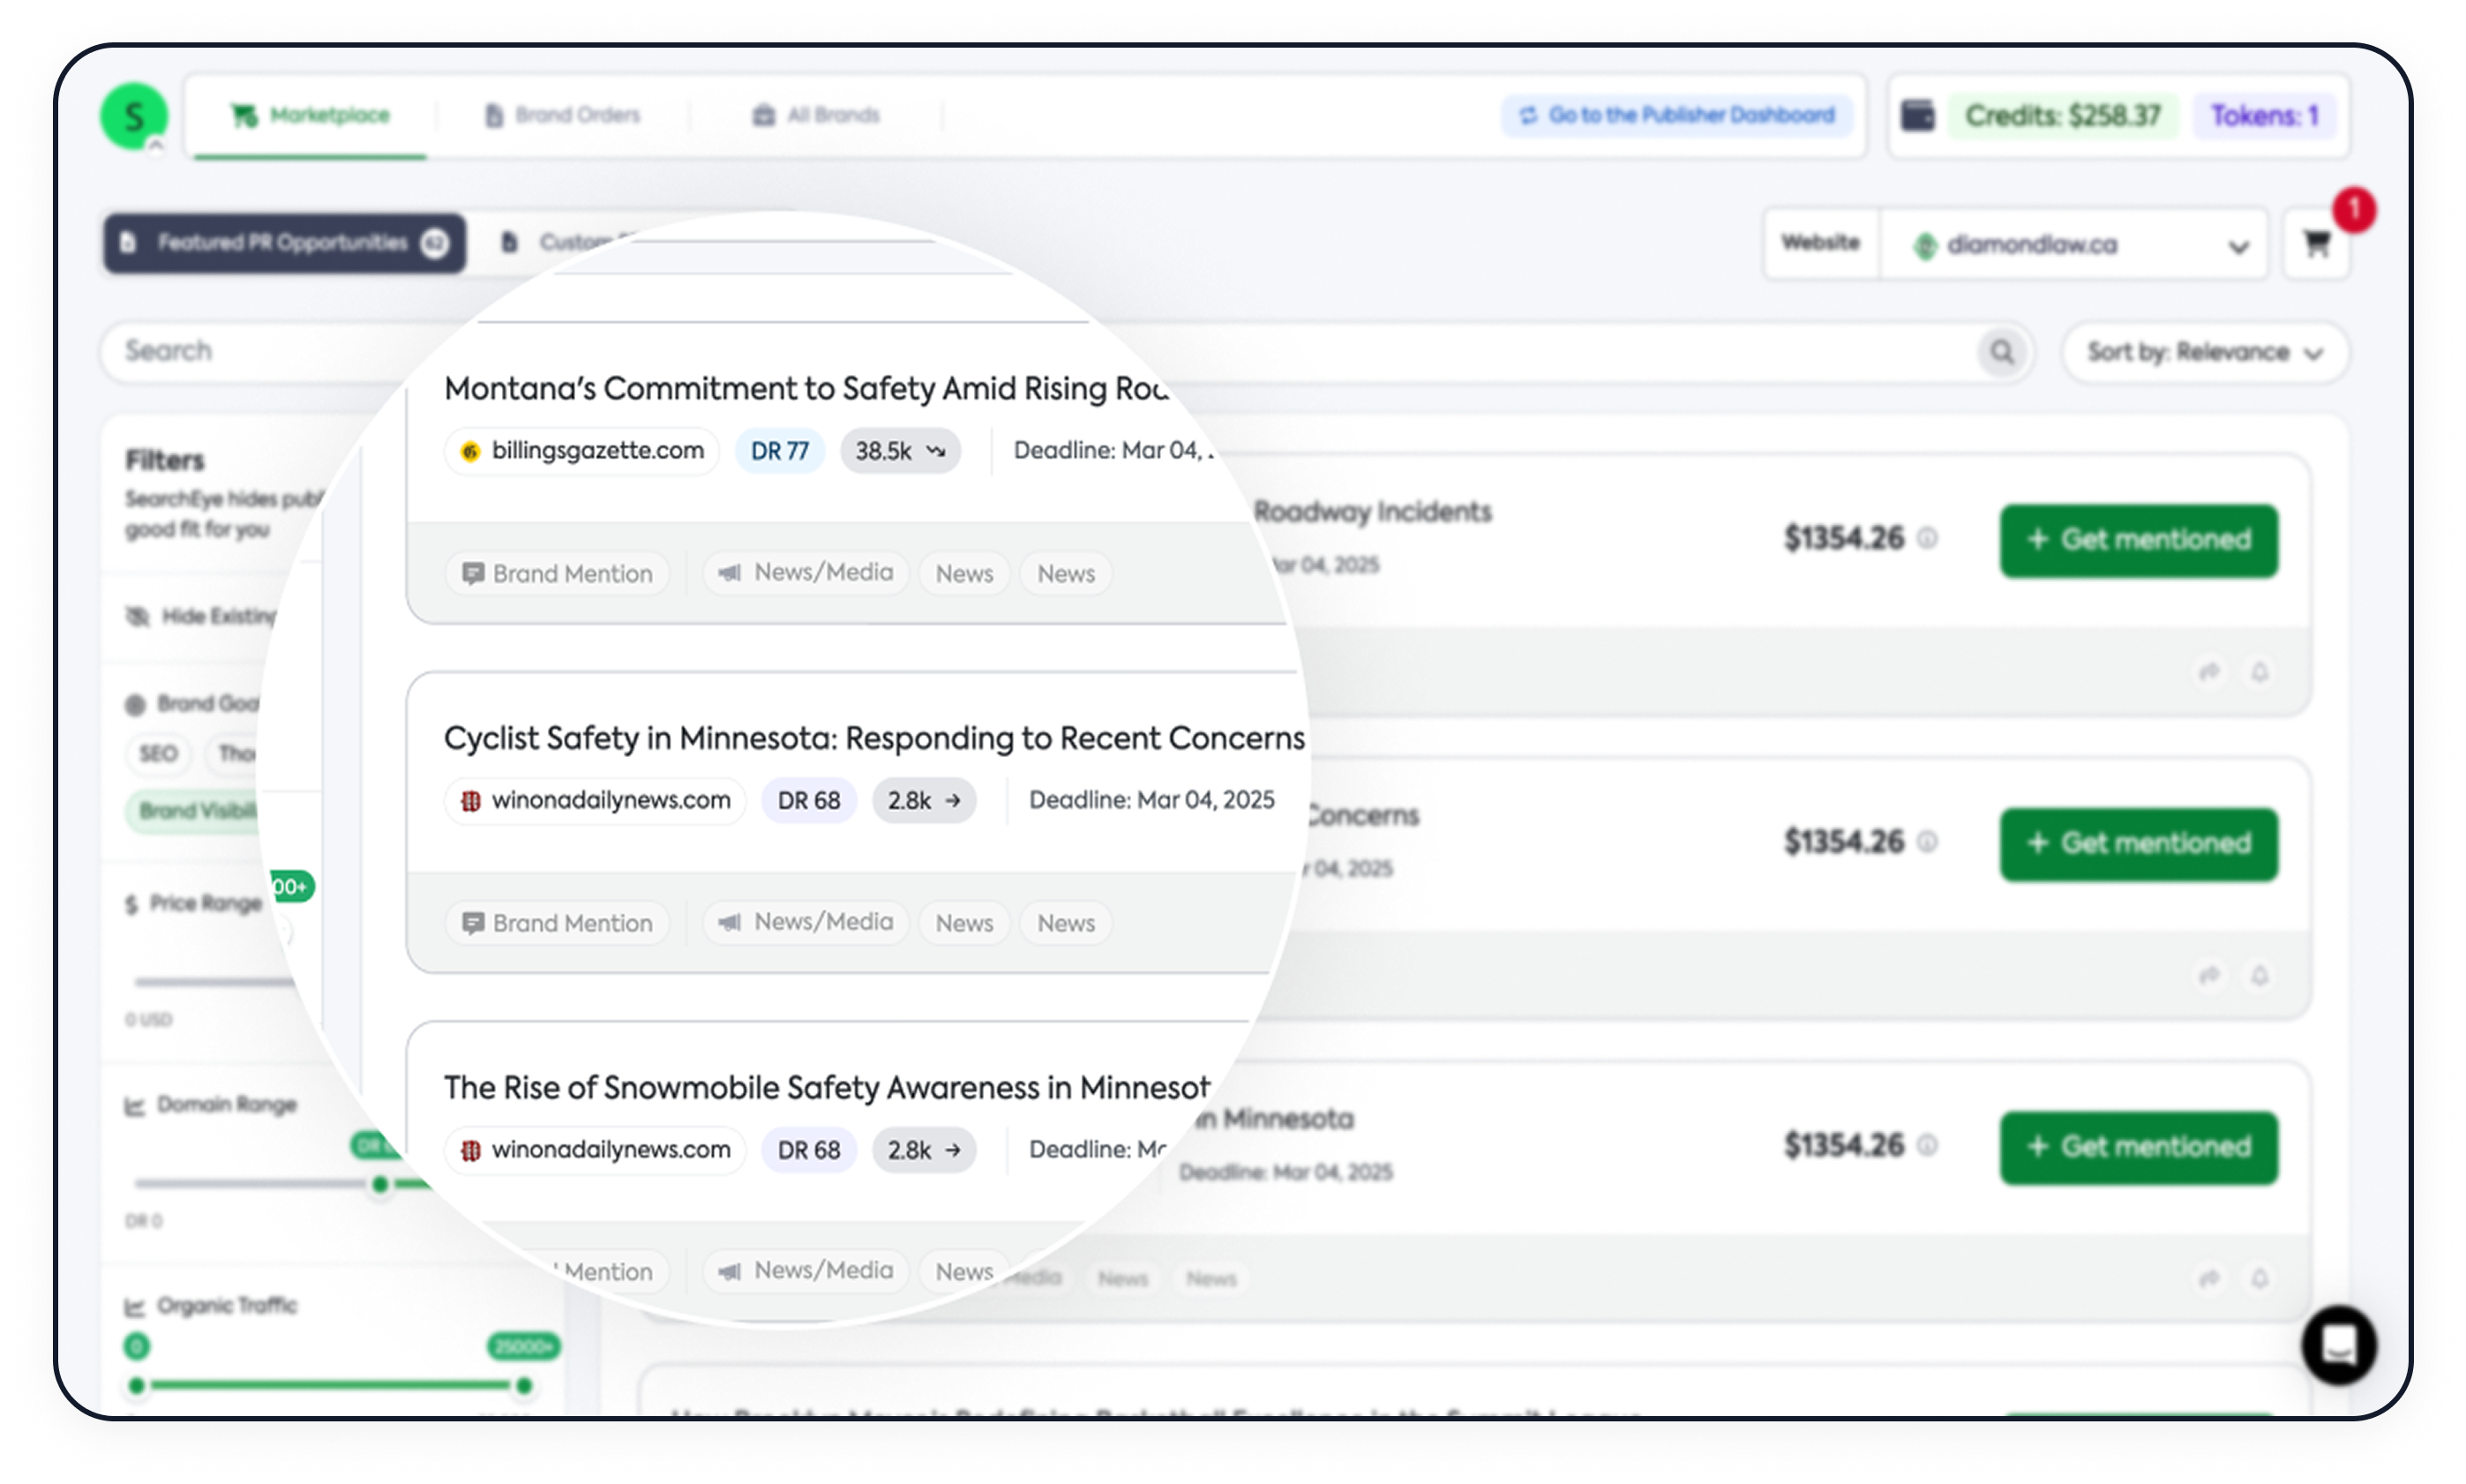Get mentioned in the Roadway Incidents listing
2466x1484 pixels.
coord(2138,540)
